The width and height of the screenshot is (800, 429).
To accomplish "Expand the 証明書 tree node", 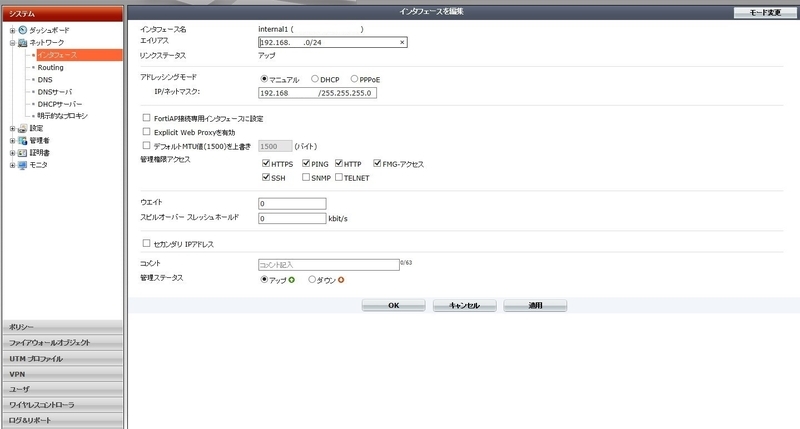I will (13, 153).
